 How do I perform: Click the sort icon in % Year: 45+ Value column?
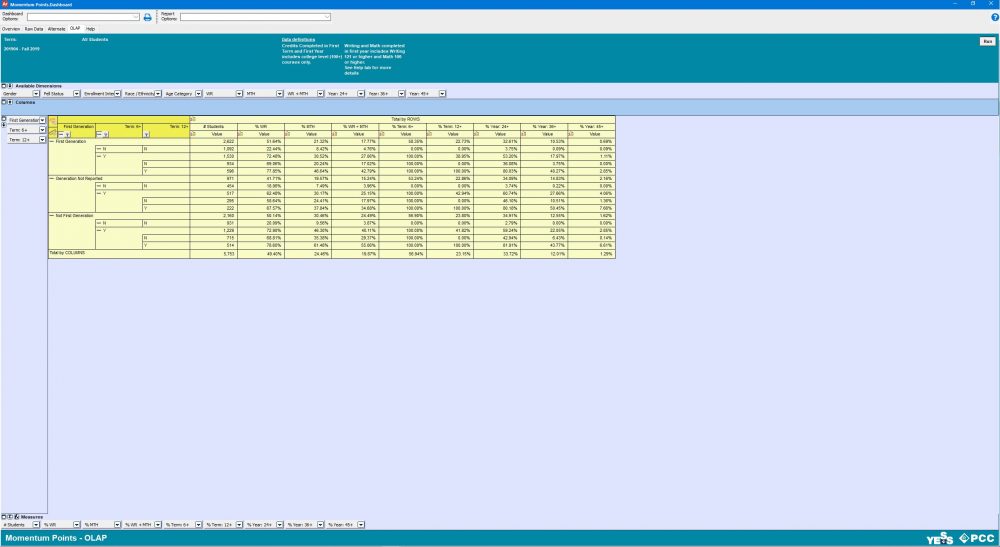pos(570,134)
